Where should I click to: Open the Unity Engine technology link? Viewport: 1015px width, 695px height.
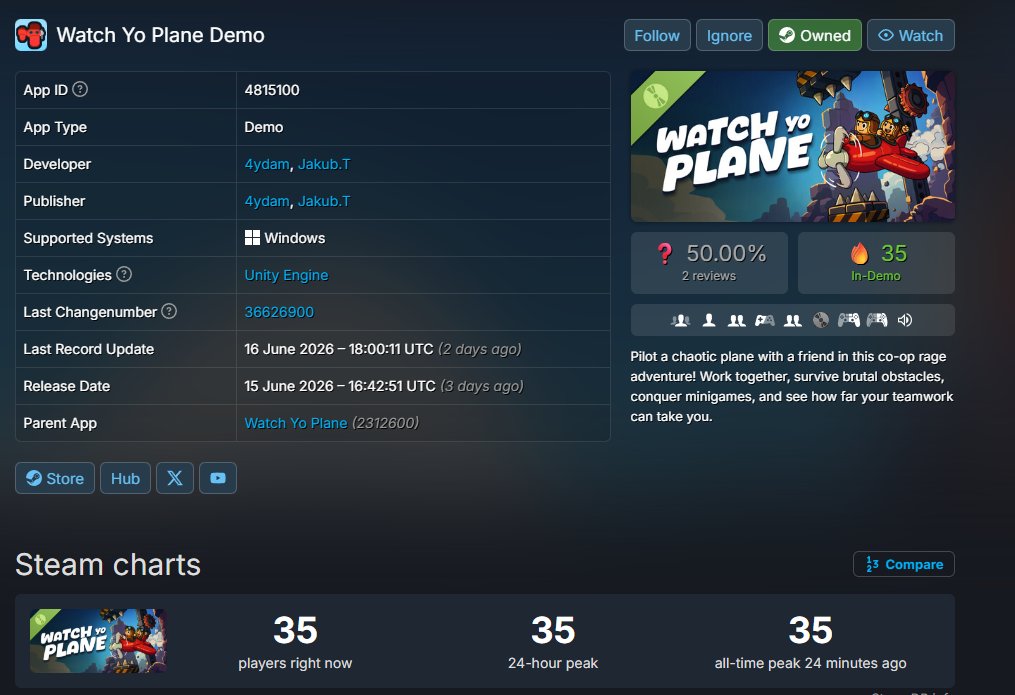tap(286, 275)
